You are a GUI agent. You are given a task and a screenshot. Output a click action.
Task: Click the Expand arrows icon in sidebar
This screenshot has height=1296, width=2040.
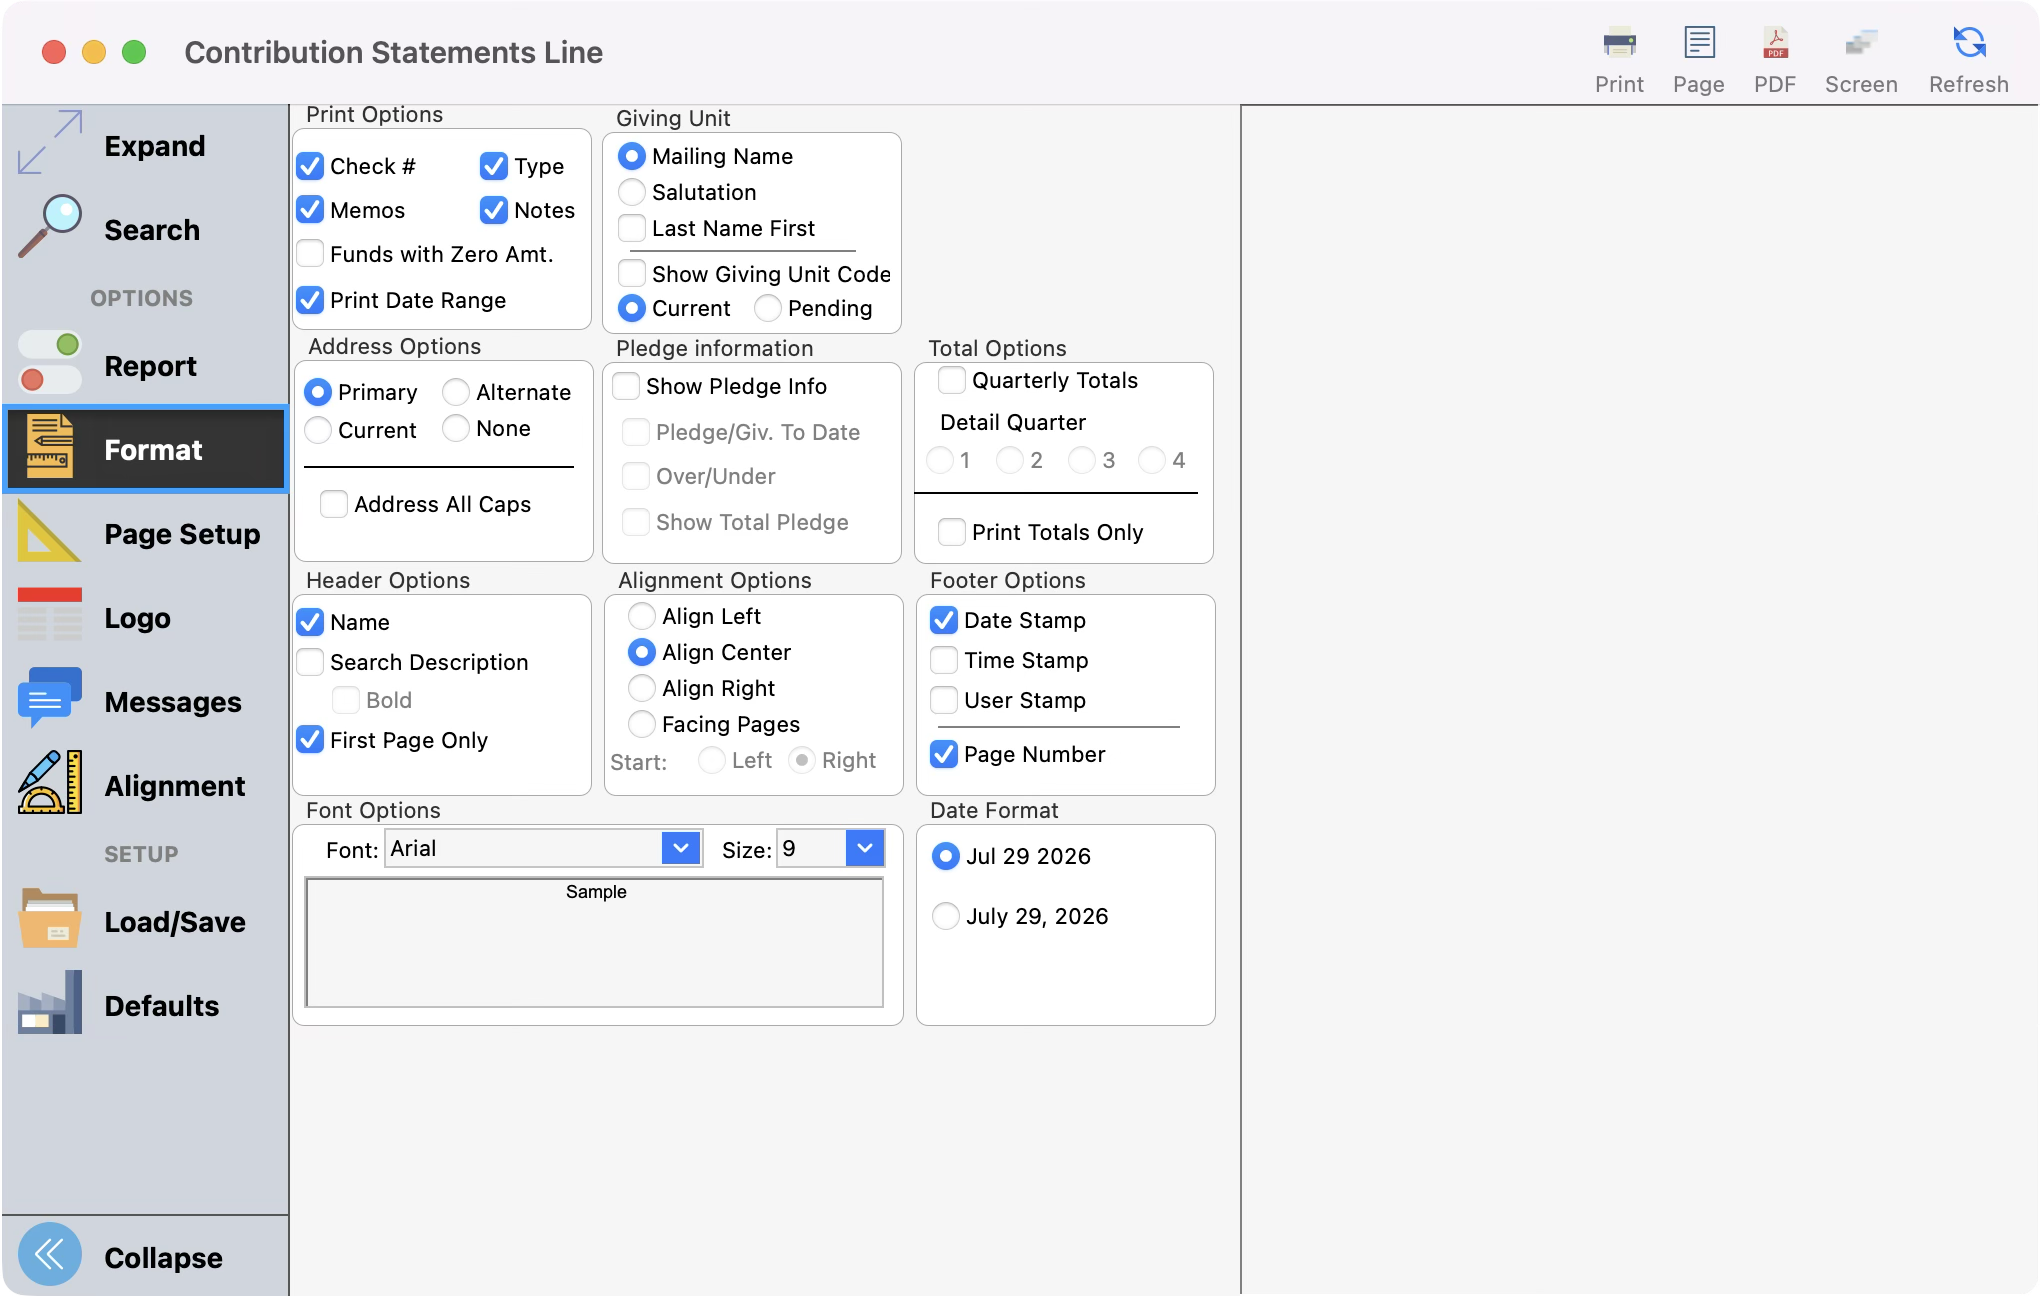50,142
